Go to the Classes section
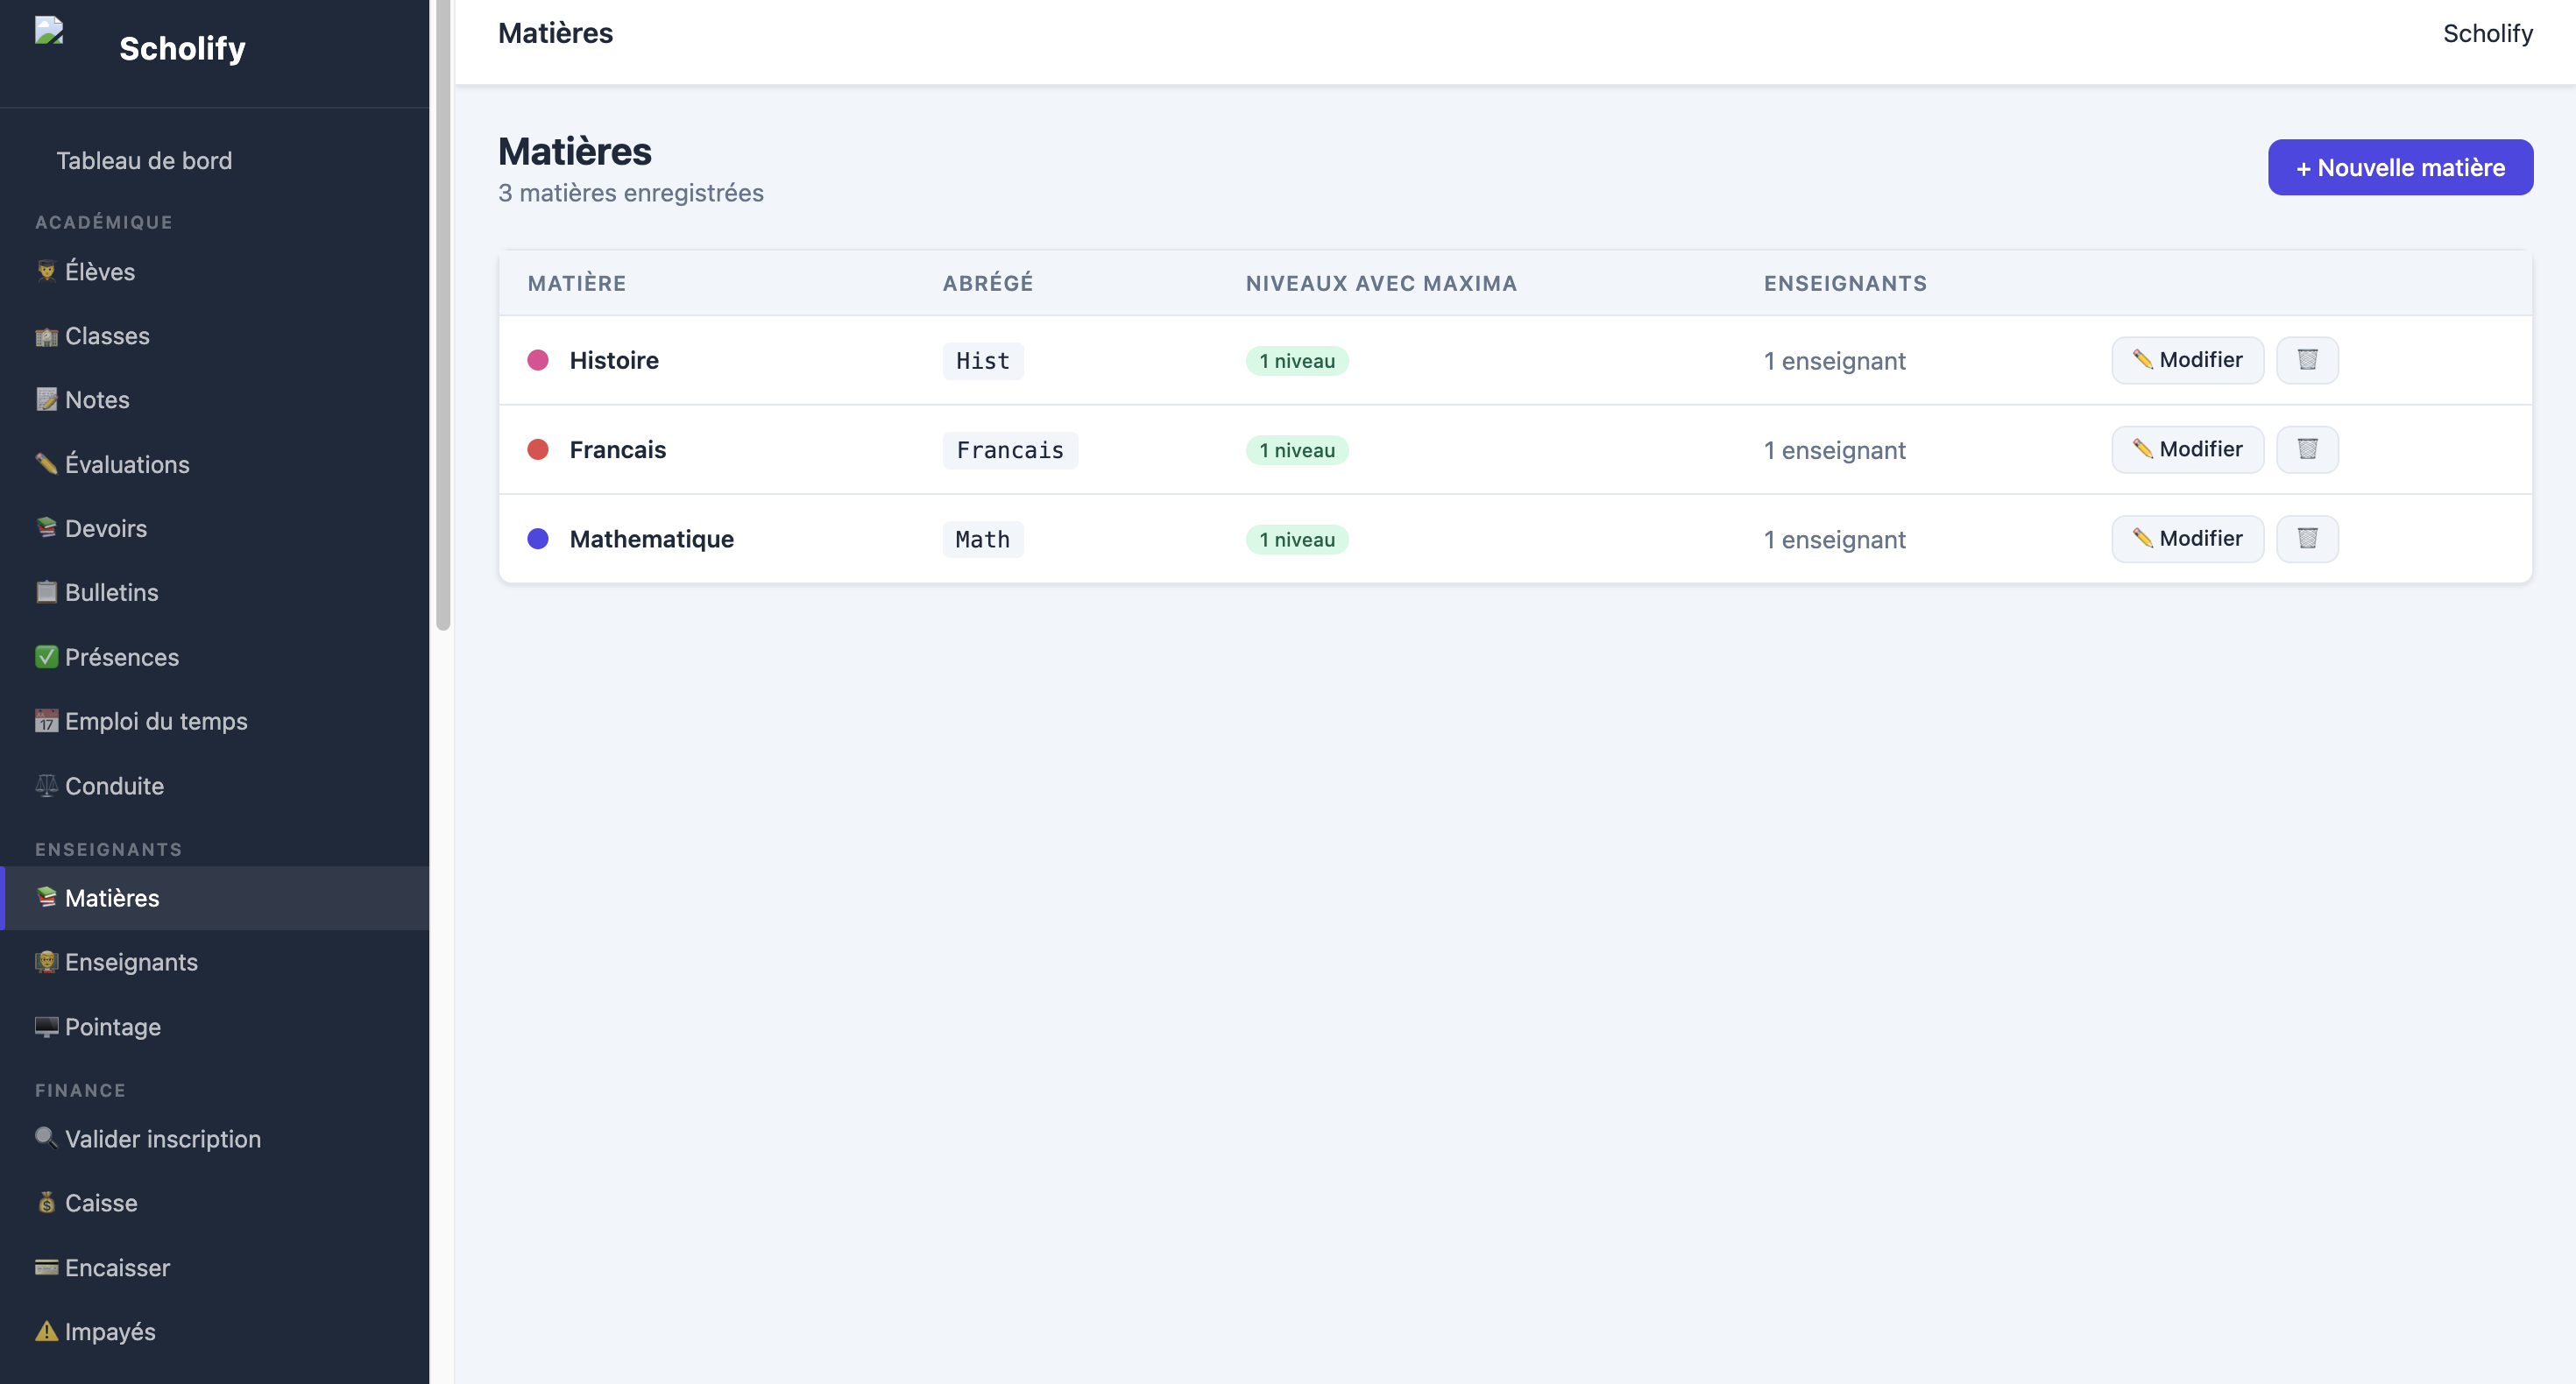Viewport: 2576px width, 1384px height. click(x=215, y=336)
